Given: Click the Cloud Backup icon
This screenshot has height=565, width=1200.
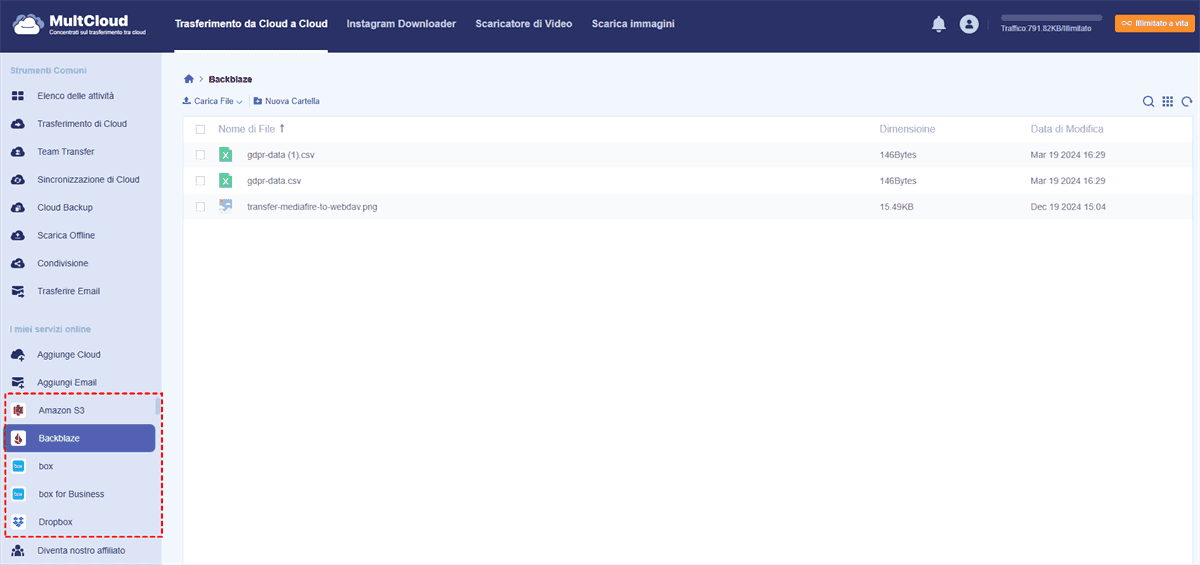Looking at the screenshot, I should [17, 208].
